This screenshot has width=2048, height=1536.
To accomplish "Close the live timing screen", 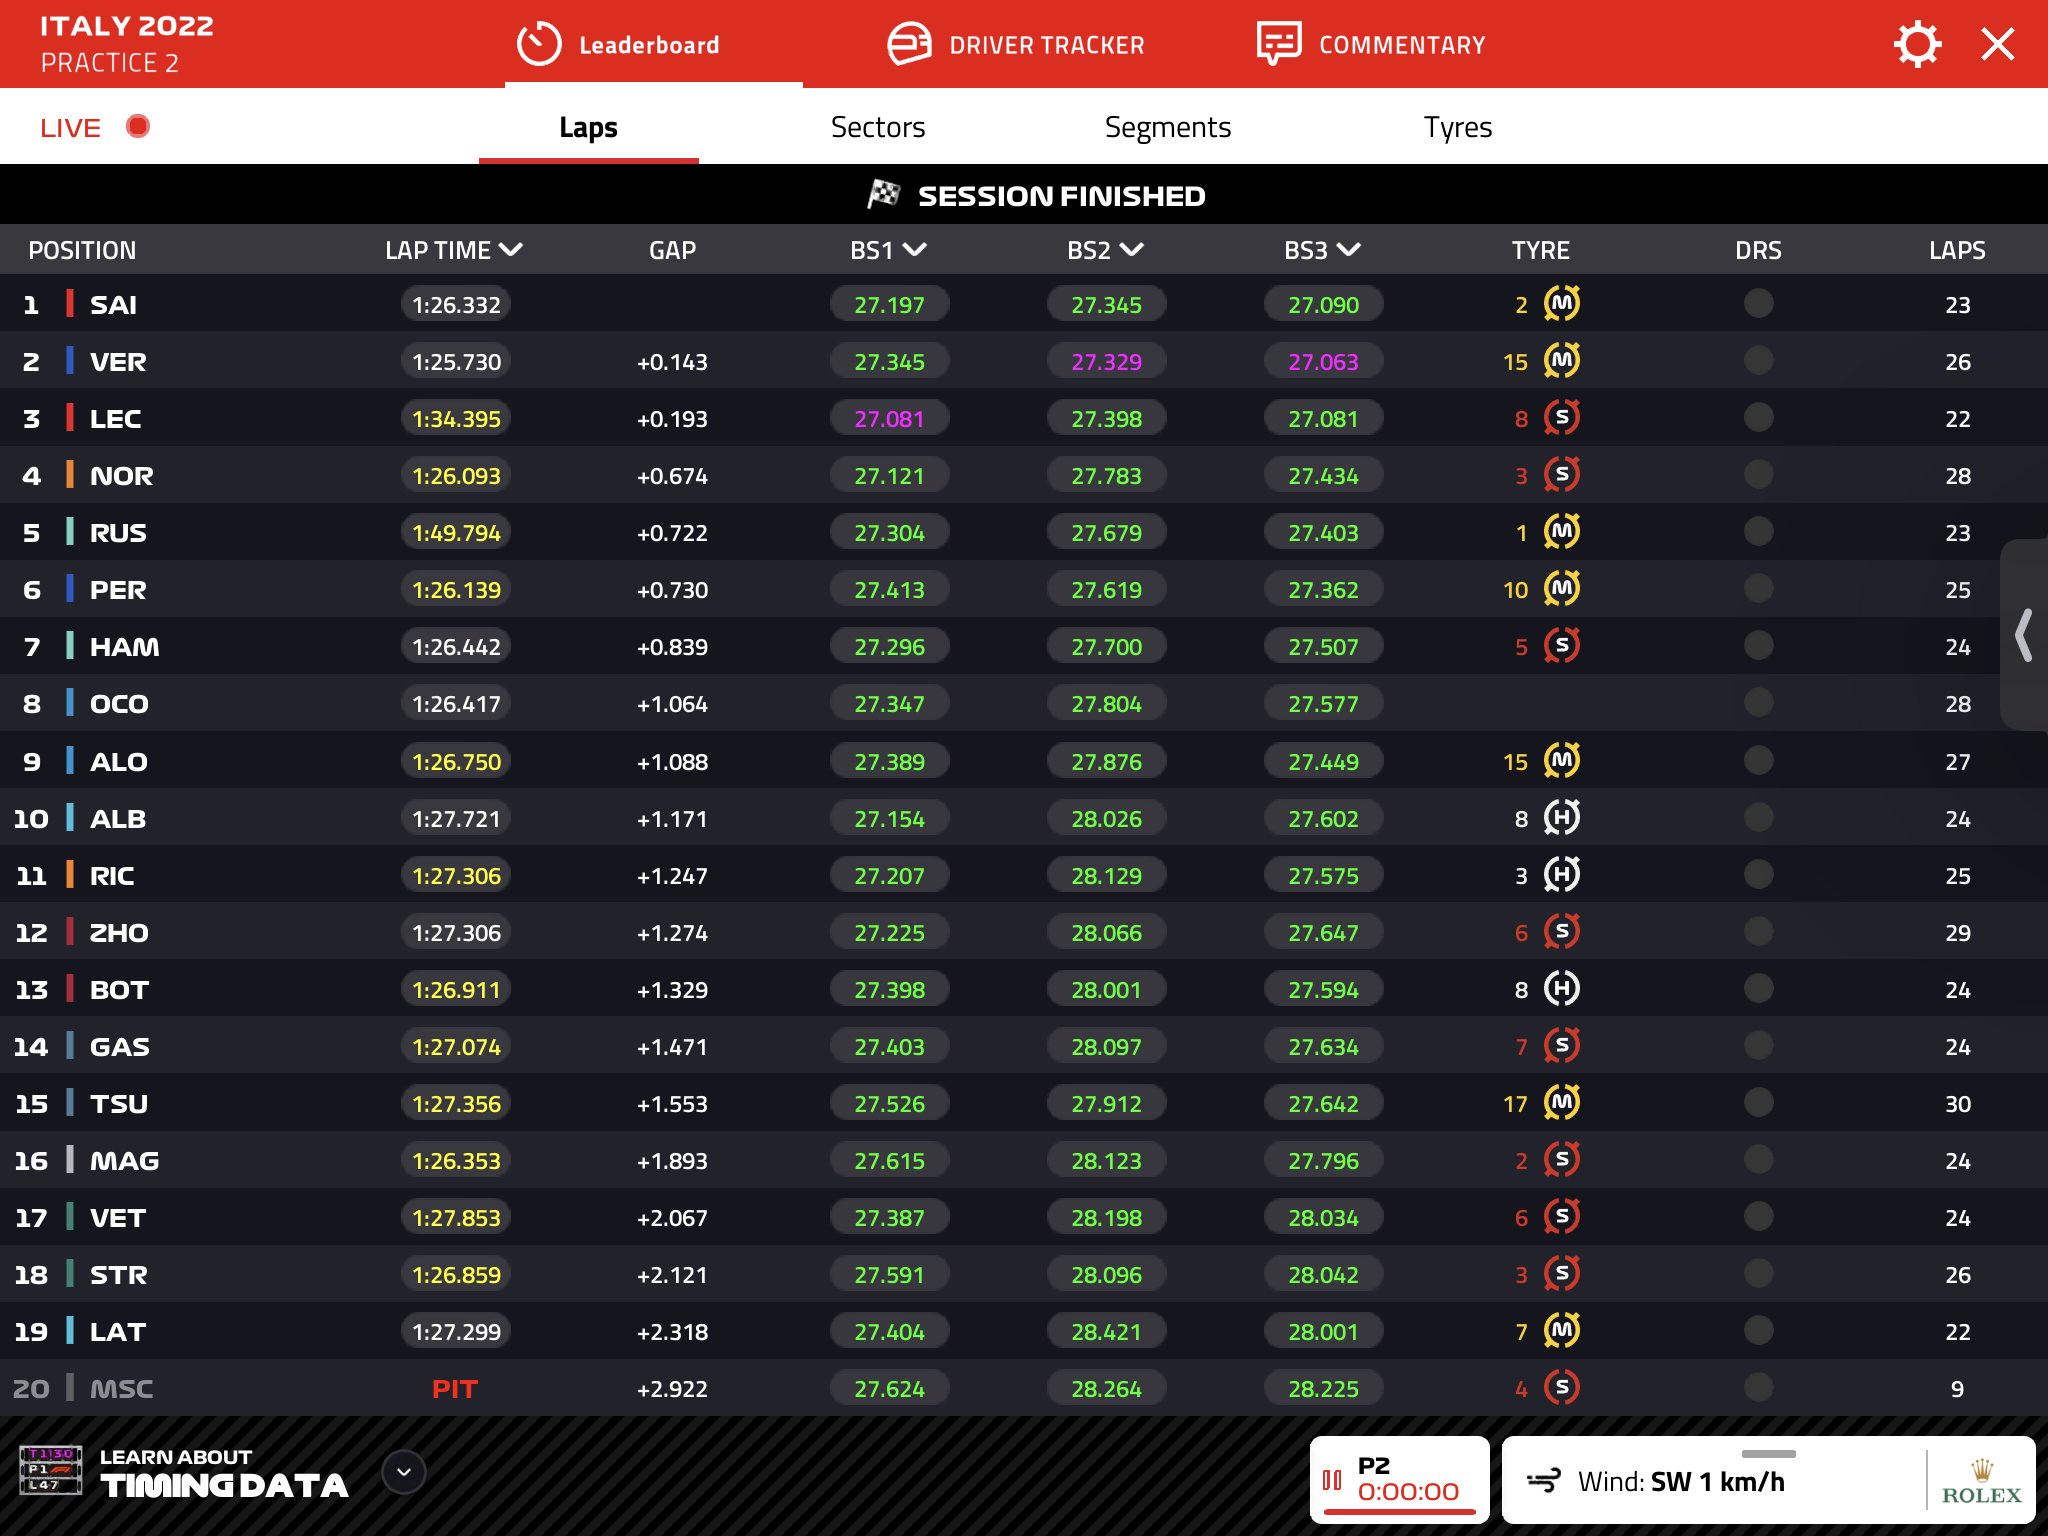I will 1997,45.
